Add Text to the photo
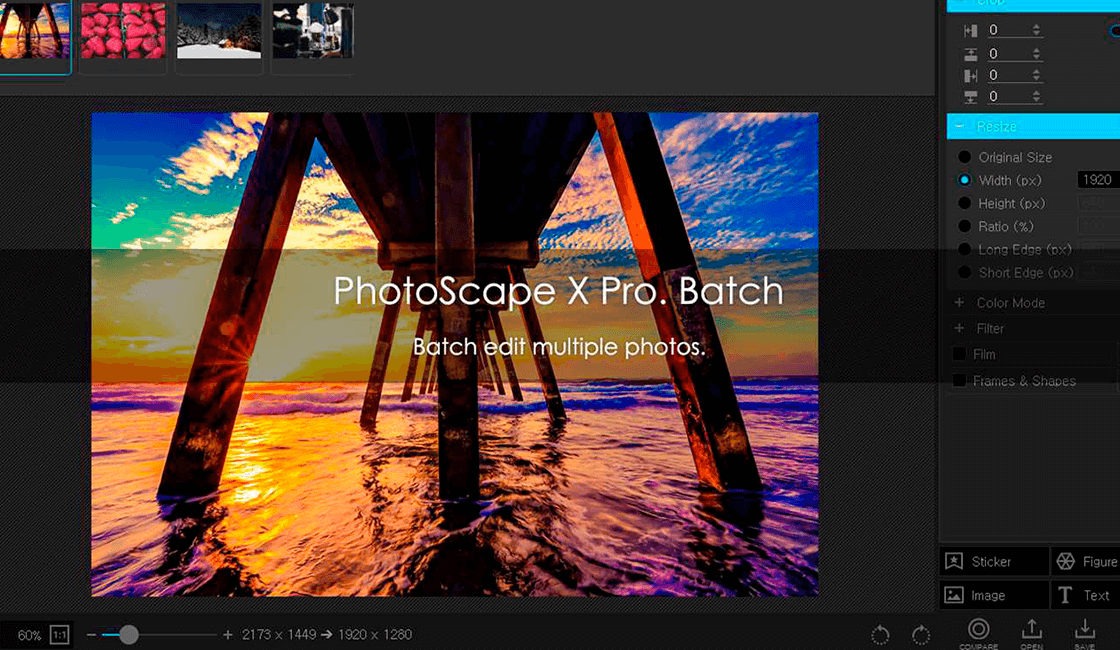Screen dimensions: 1120x650 click(x=1086, y=595)
